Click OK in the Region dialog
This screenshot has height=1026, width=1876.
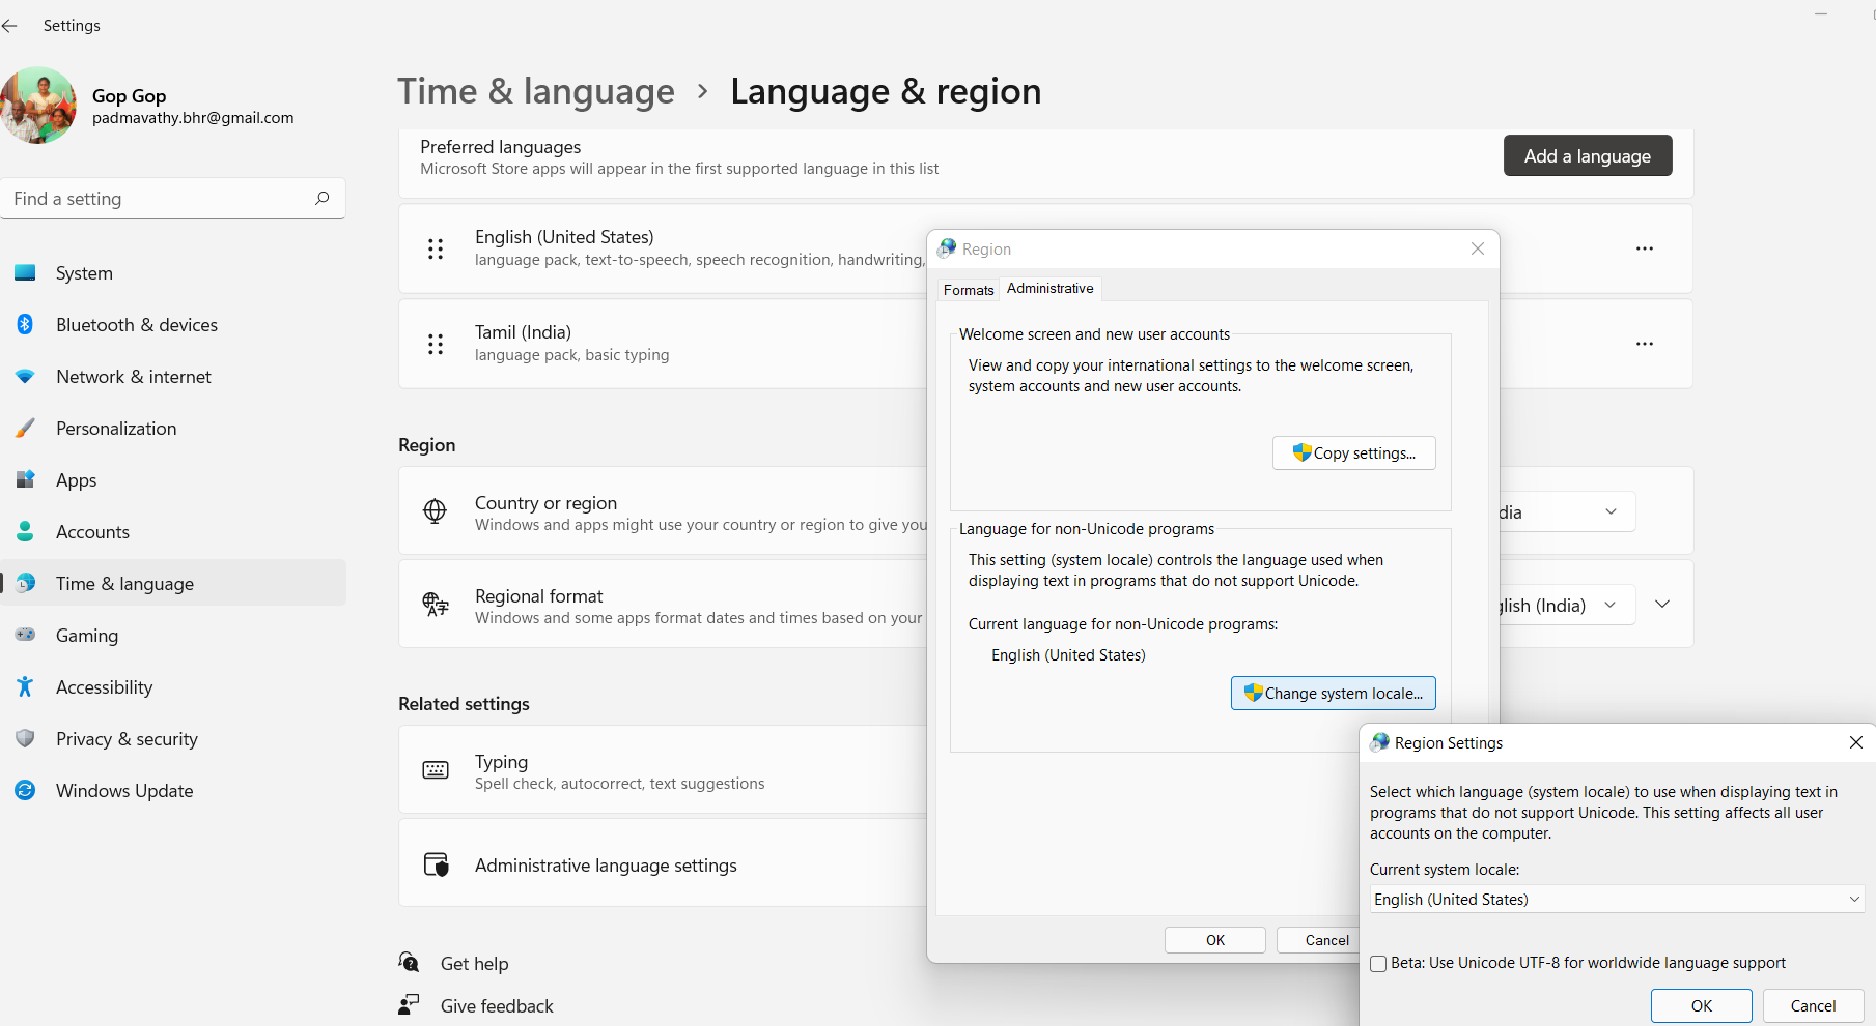[1215, 940]
